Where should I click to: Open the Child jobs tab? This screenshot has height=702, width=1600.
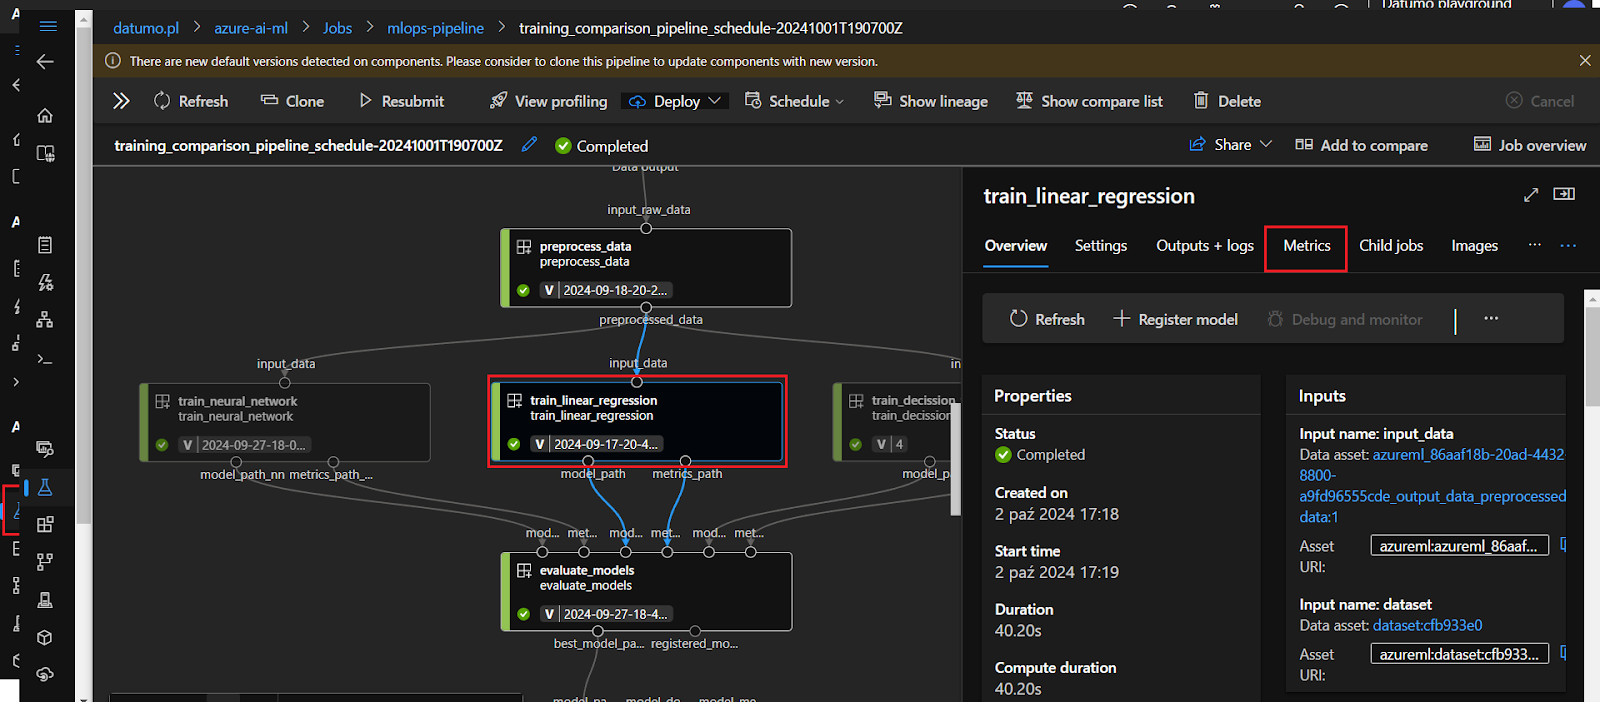click(x=1391, y=246)
